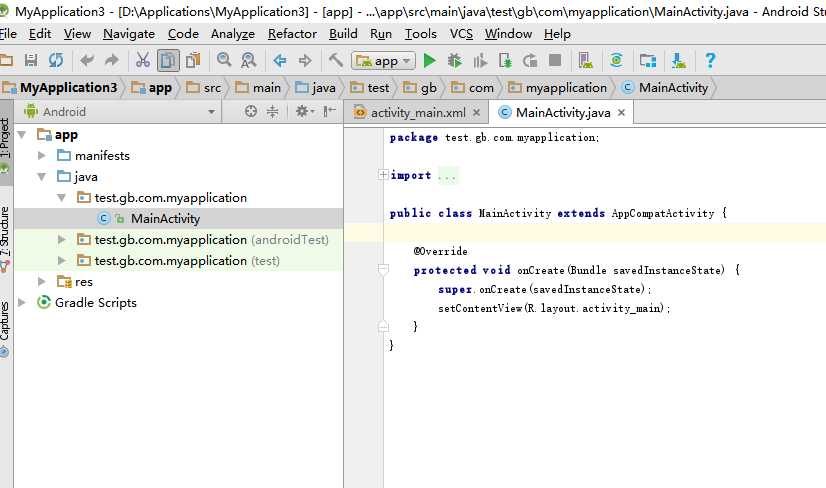This screenshot has width=826, height=488.
Task: Expand the (test) package node
Action: (62, 260)
